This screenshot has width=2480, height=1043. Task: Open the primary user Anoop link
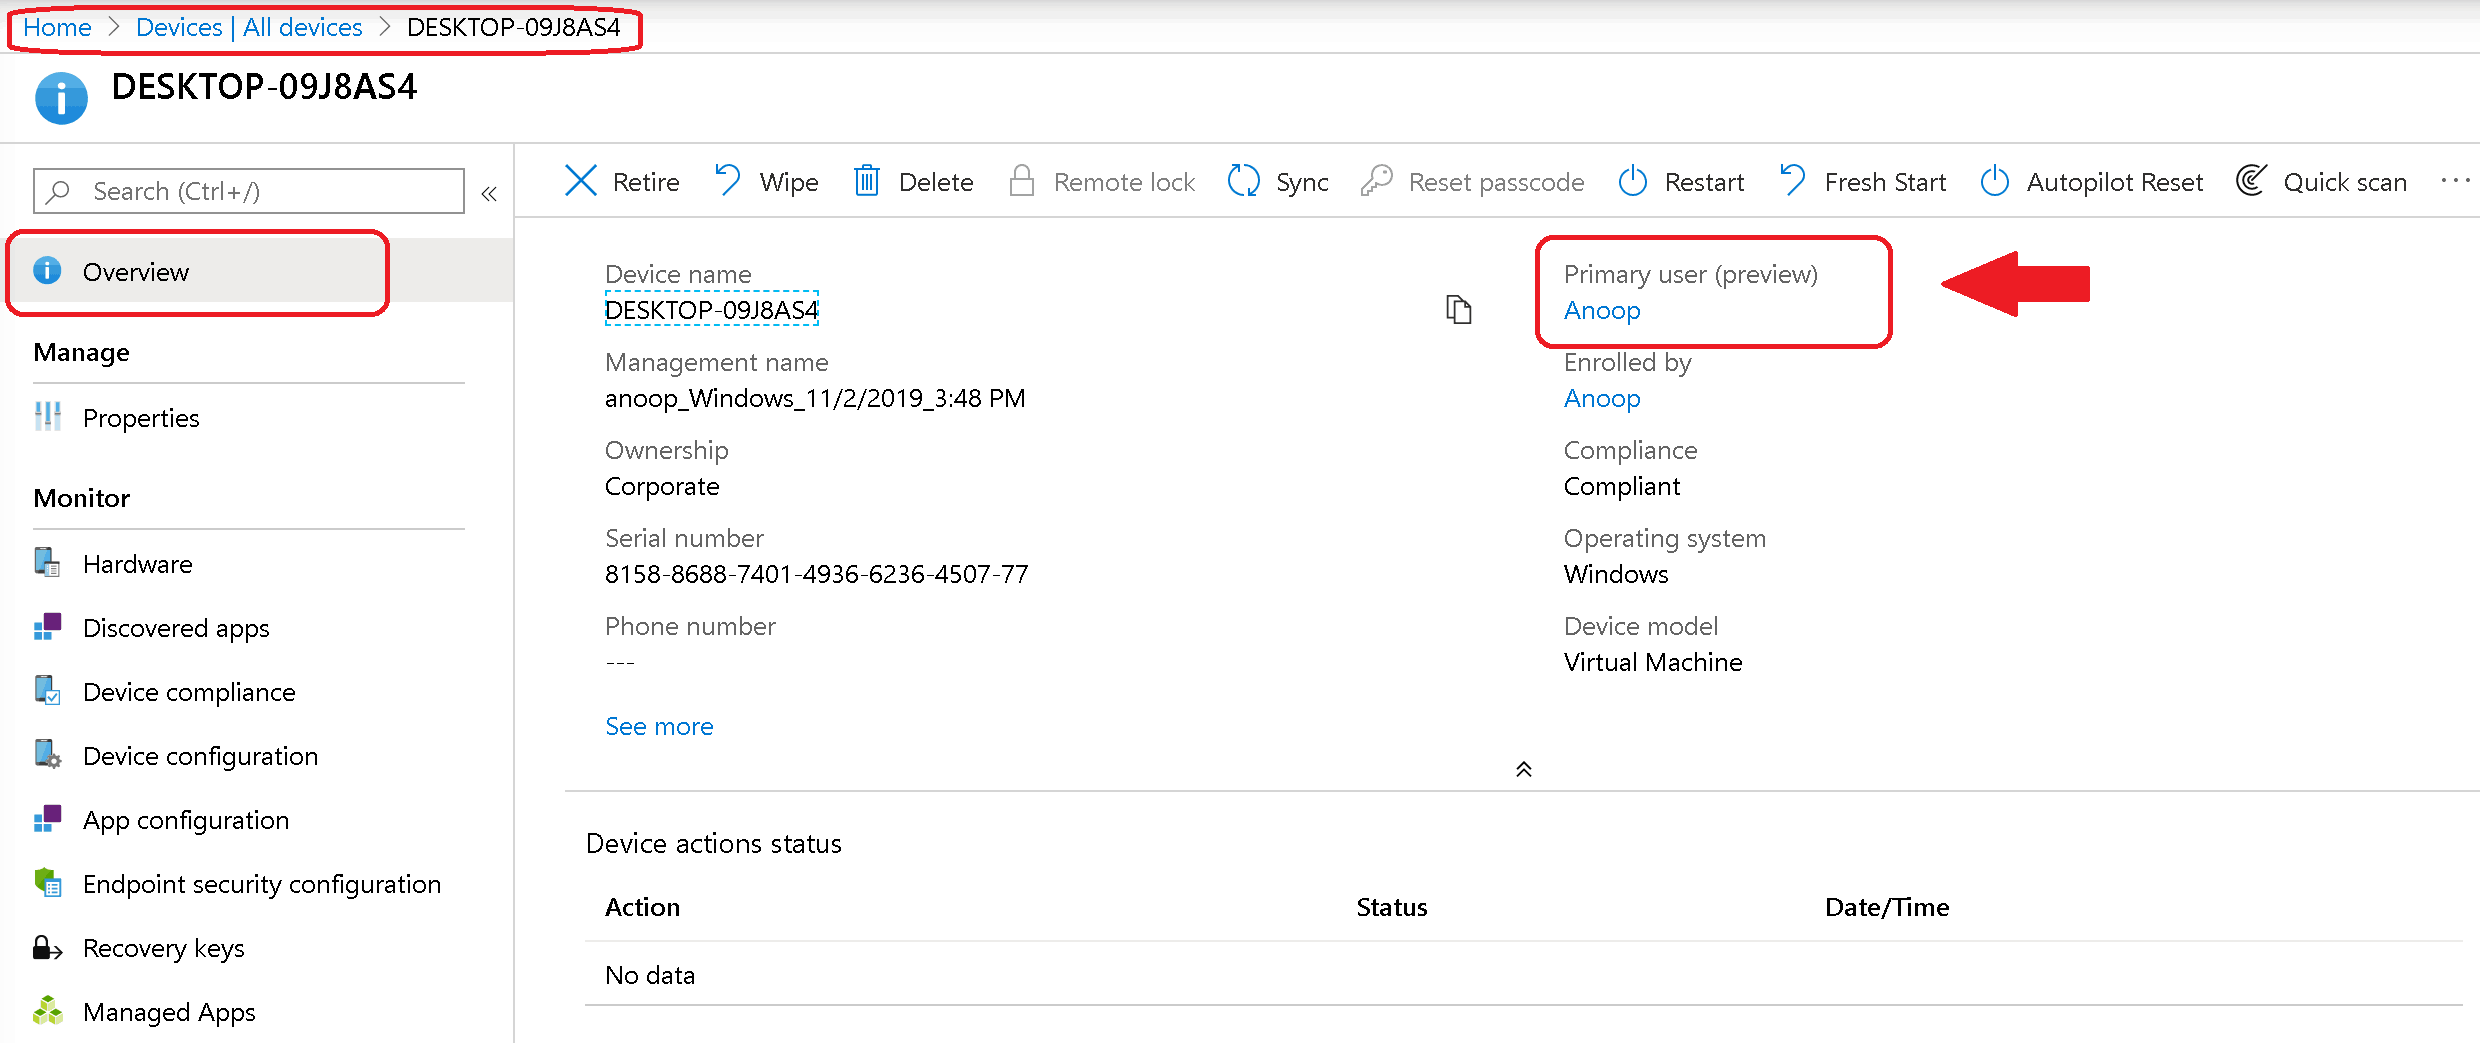pos(1602,310)
